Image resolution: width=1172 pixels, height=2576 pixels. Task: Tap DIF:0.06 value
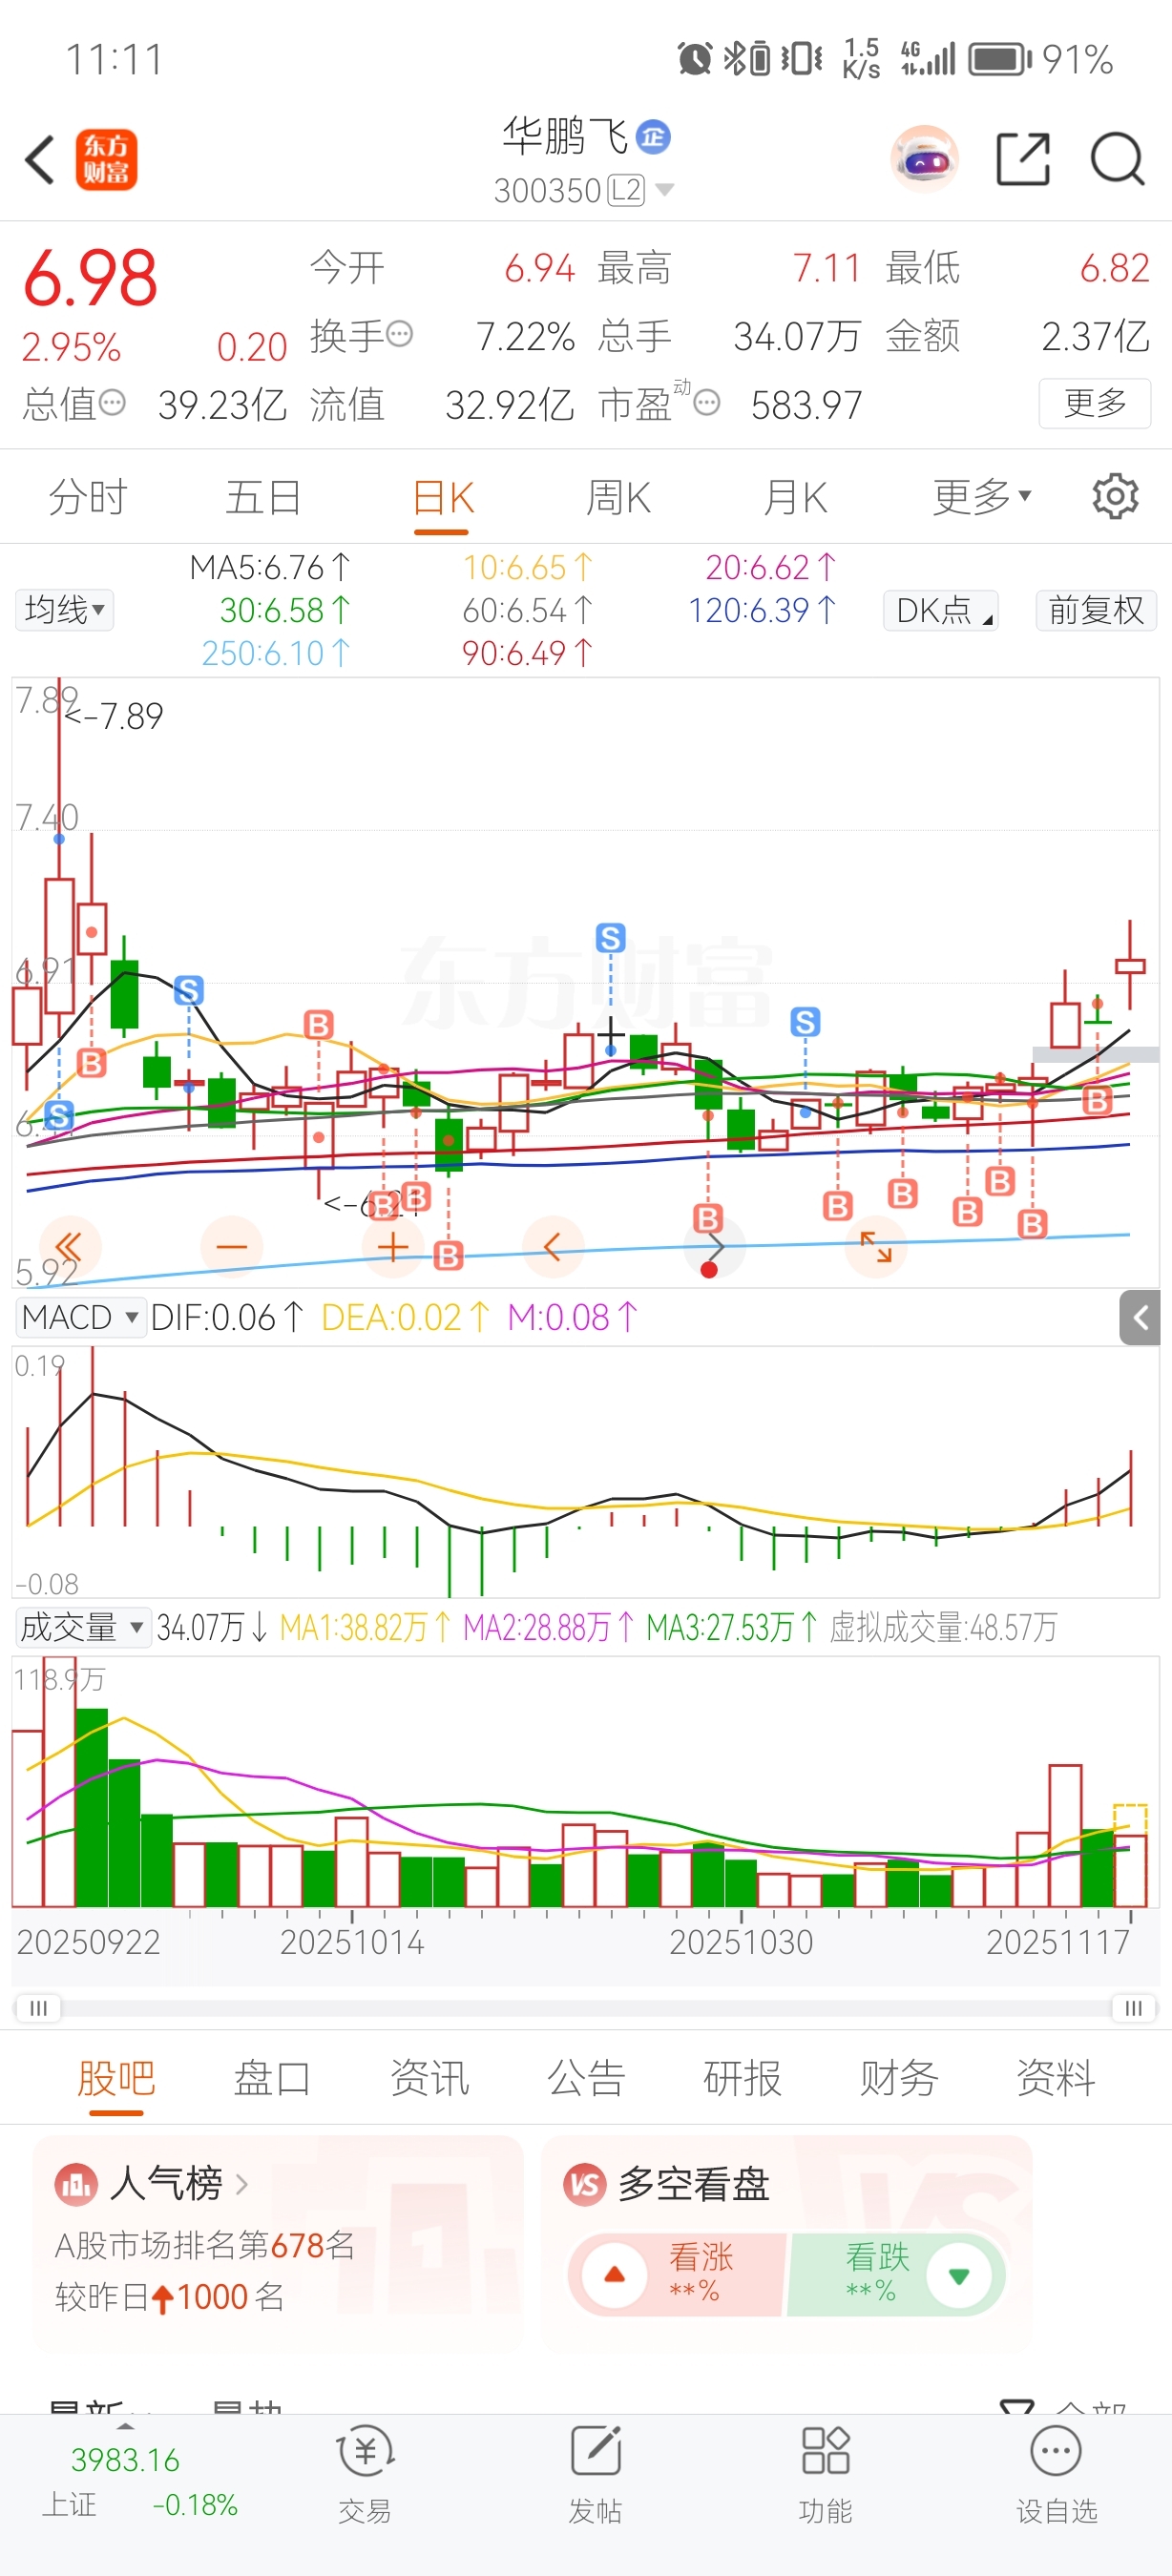[227, 1318]
